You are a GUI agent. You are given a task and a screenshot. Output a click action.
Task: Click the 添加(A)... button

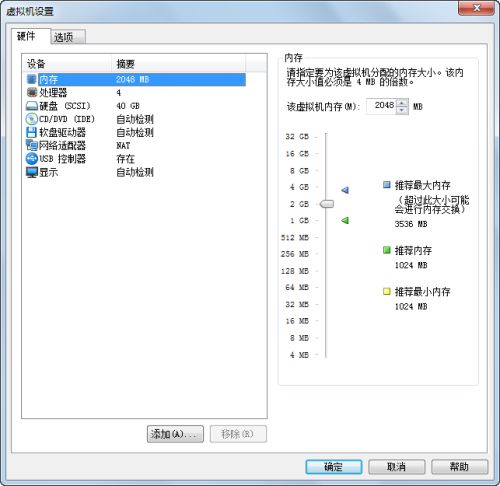tap(175, 434)
